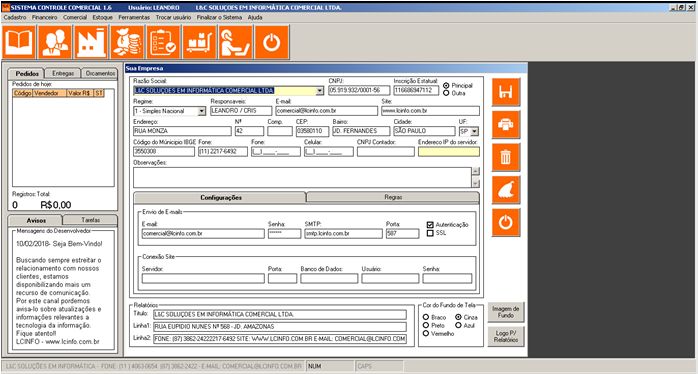
Task: Click the Responsáveis field
Action: click(241, 111)
